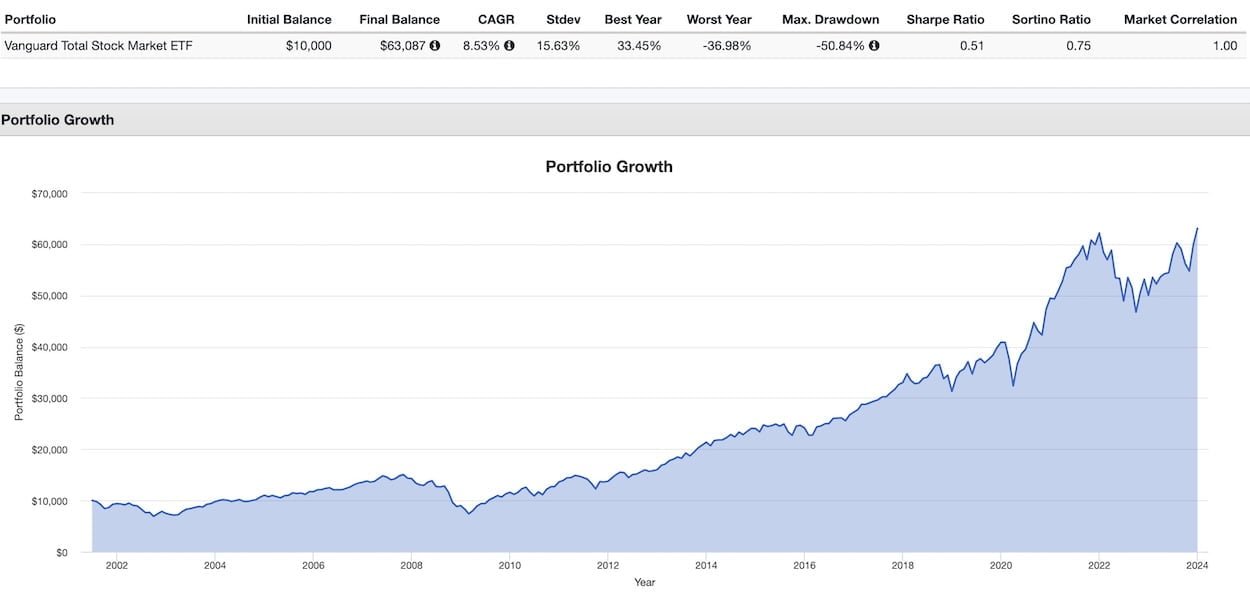This screenshot has width=1250, height=595.
Task: Click the Portfolio Growth chart title
Action: tap(609, 167)
